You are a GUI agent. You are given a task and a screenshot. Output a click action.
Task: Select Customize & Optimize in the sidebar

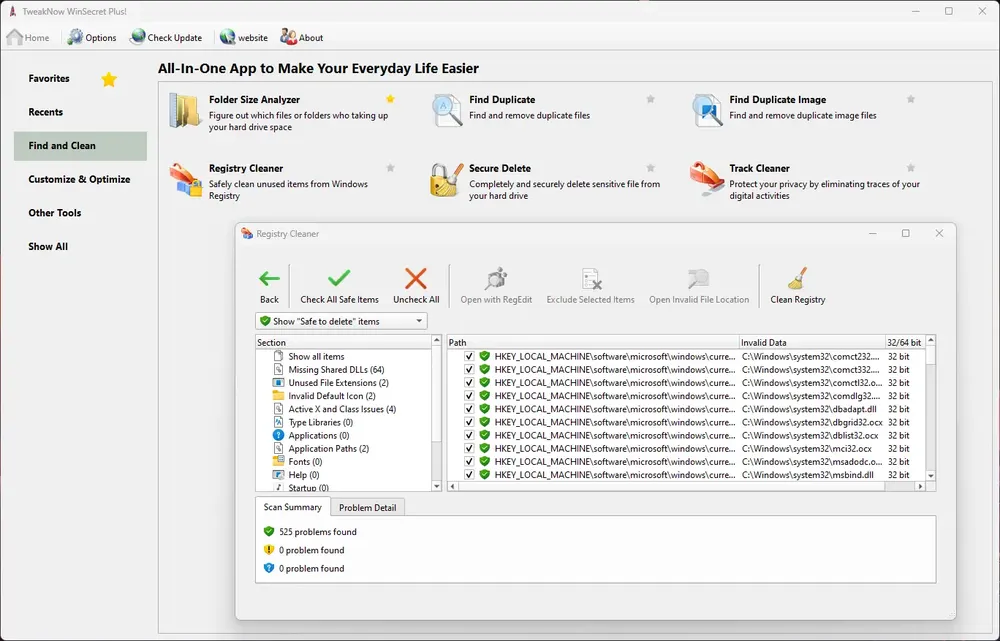(x=80, y=179)
